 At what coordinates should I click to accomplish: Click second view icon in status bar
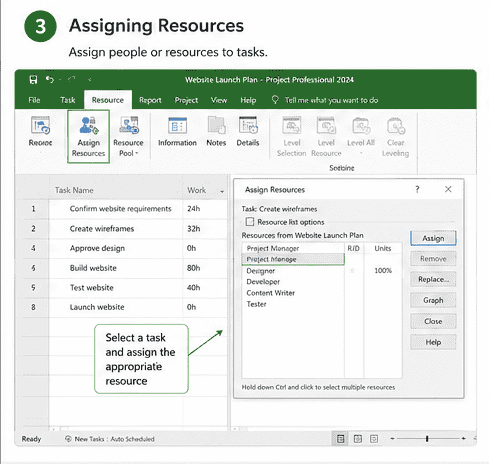pos(358,439)
